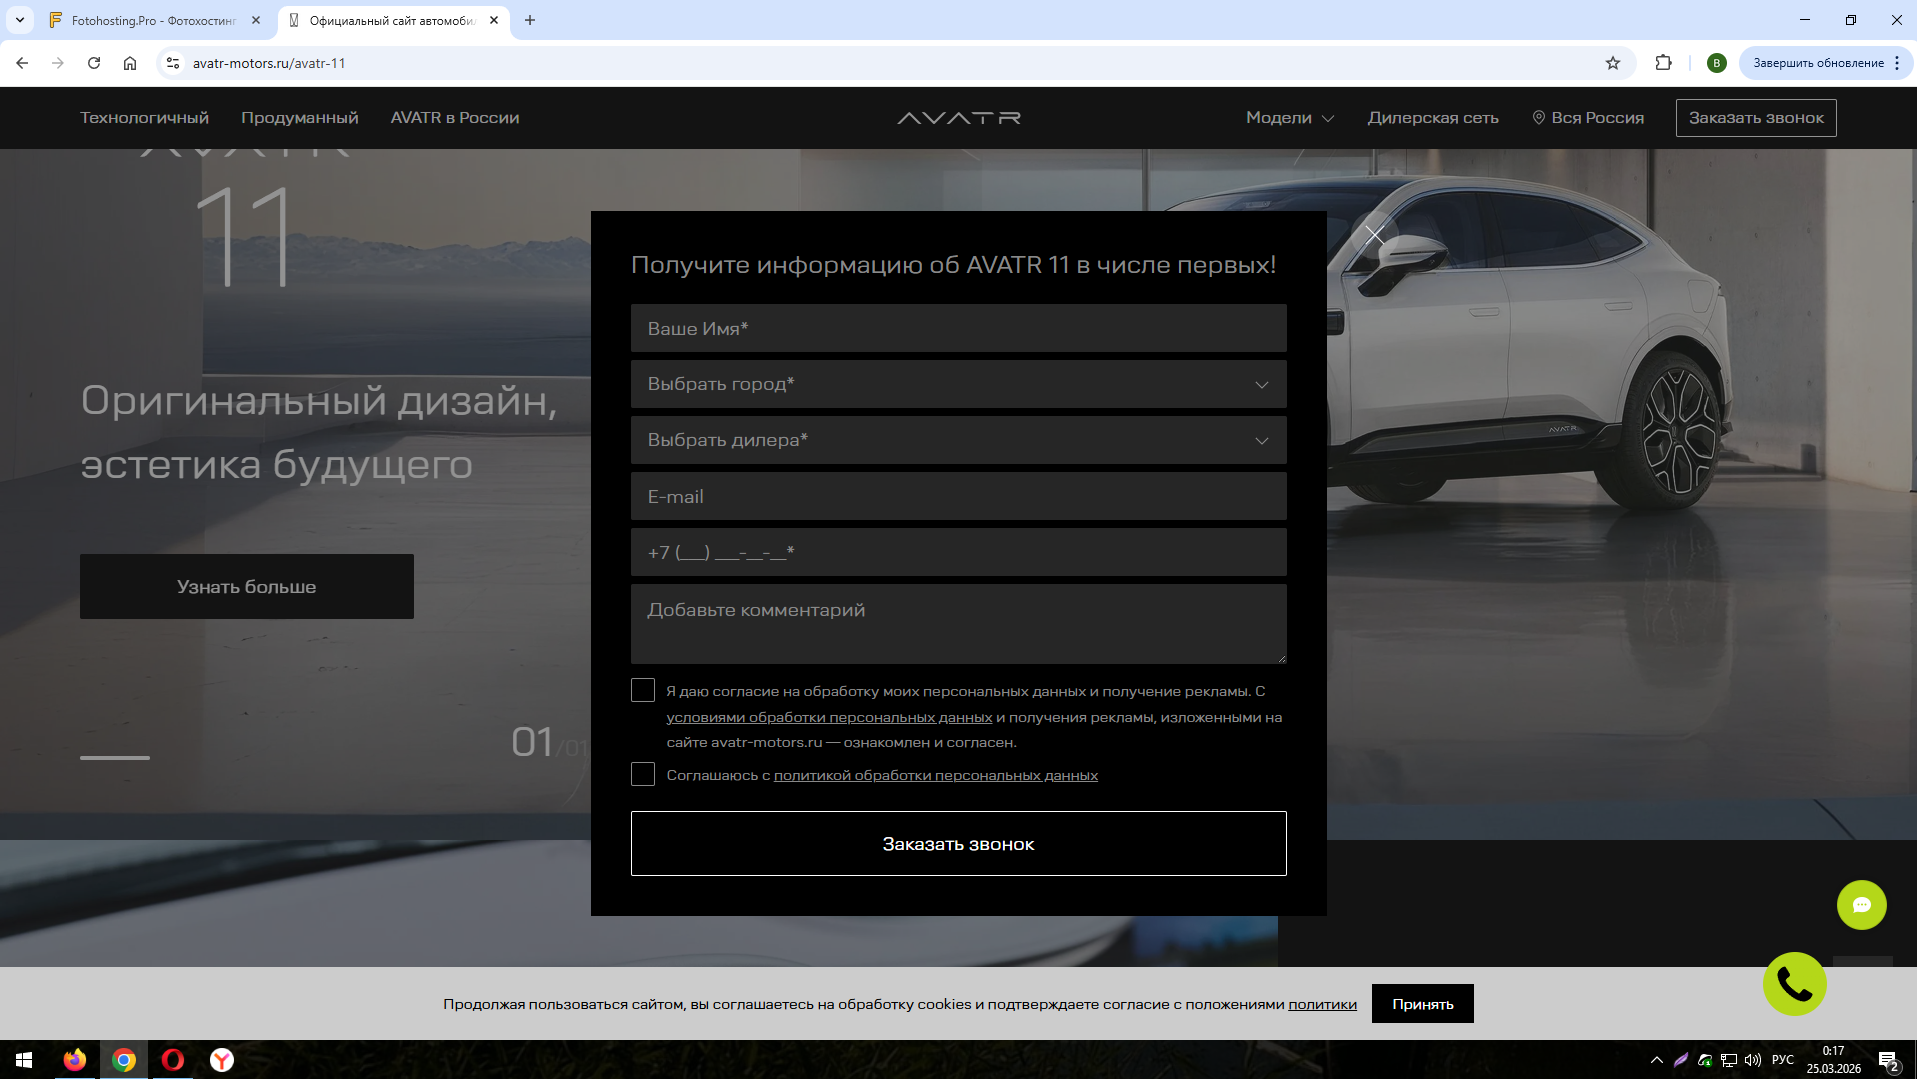
Task: Launch Yandex Browser from the taskbar
Action: [222, 1060]
